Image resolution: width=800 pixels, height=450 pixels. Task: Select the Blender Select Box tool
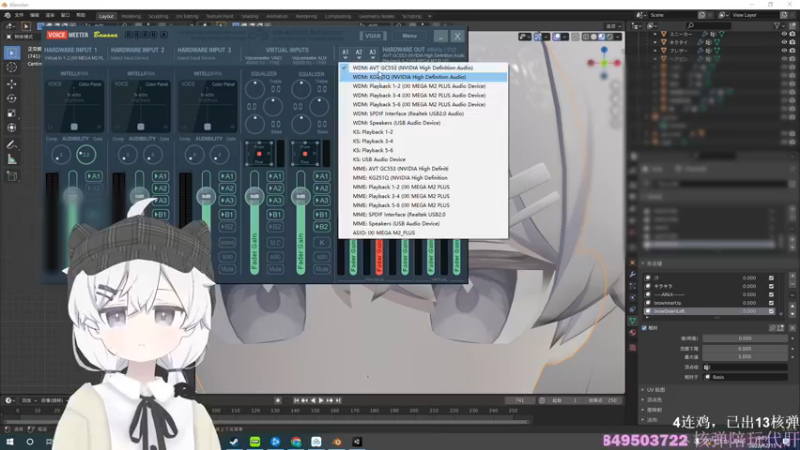coord(12,53)
